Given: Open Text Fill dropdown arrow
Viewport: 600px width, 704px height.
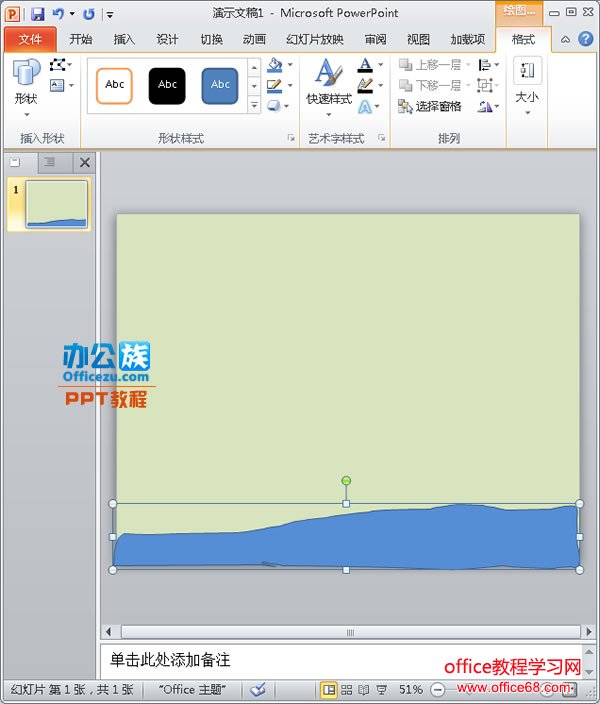Looking at the screenshot, I should tap(380, 65).
